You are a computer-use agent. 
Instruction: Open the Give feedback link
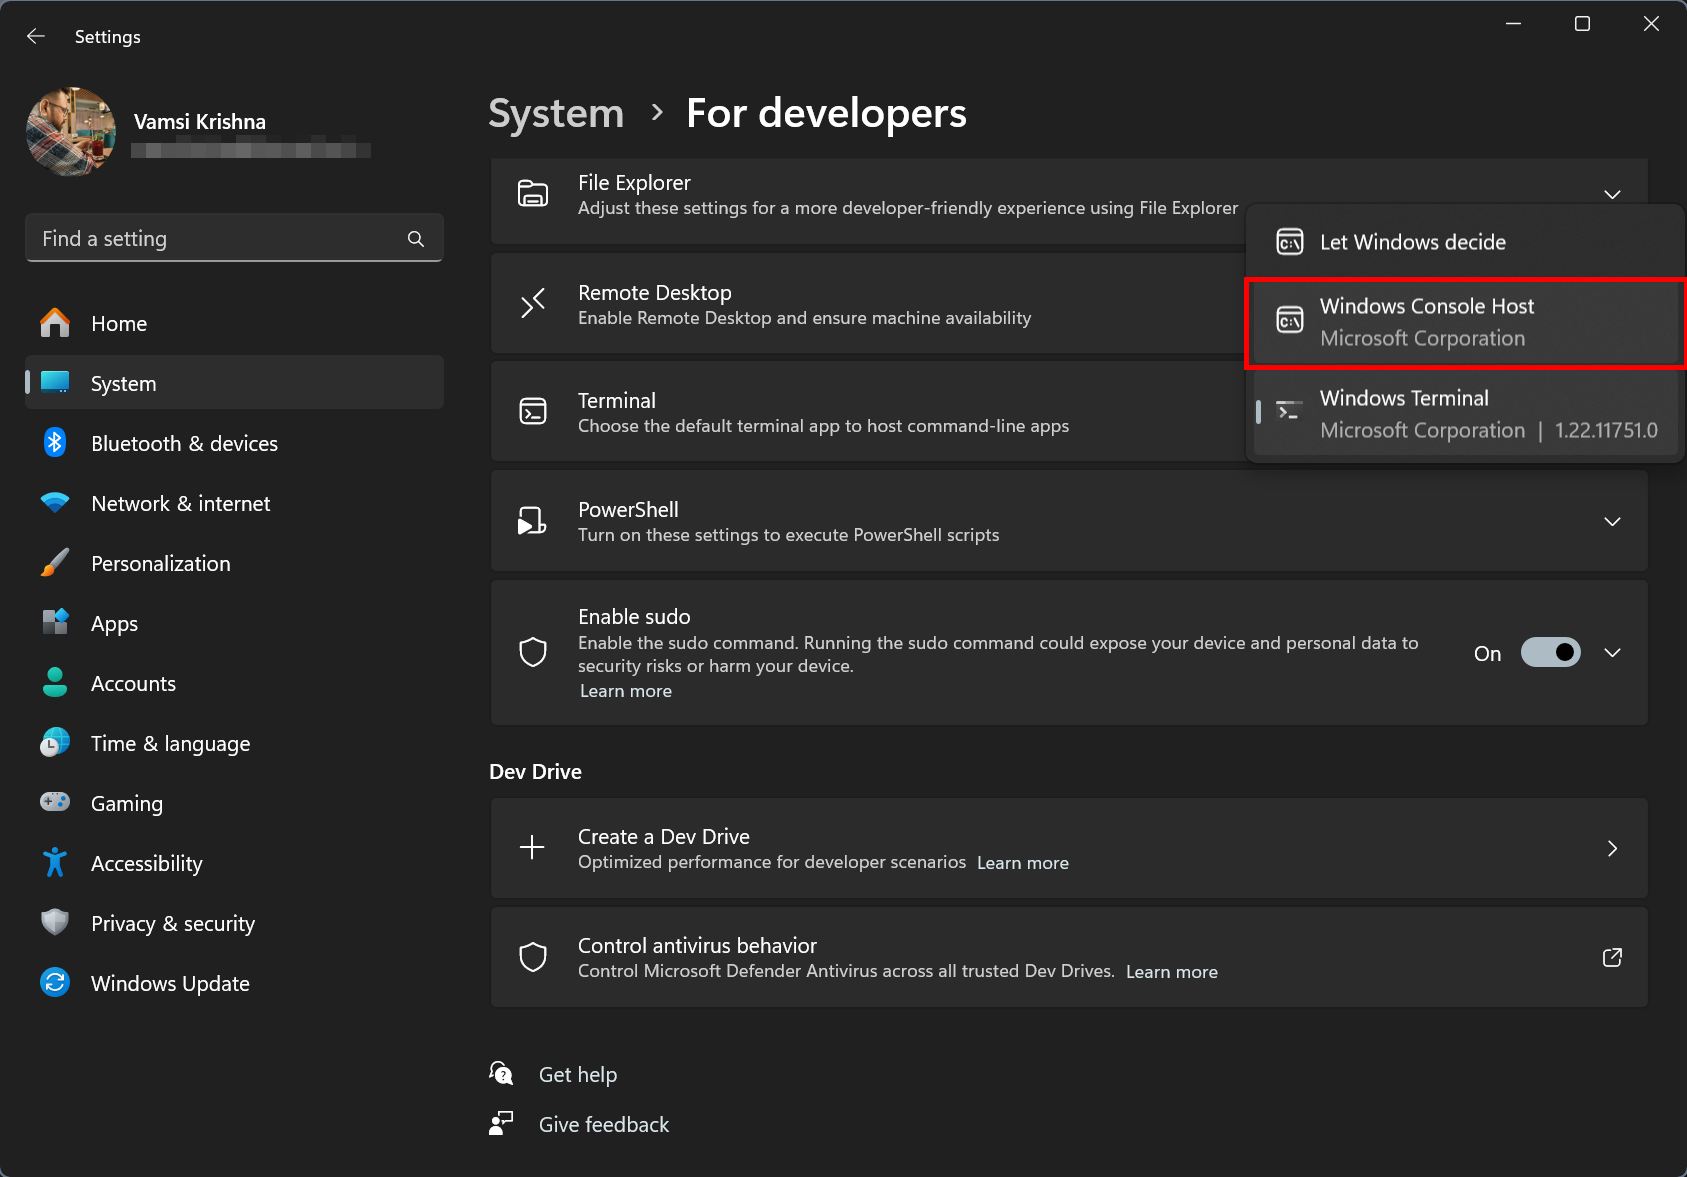604,1124
